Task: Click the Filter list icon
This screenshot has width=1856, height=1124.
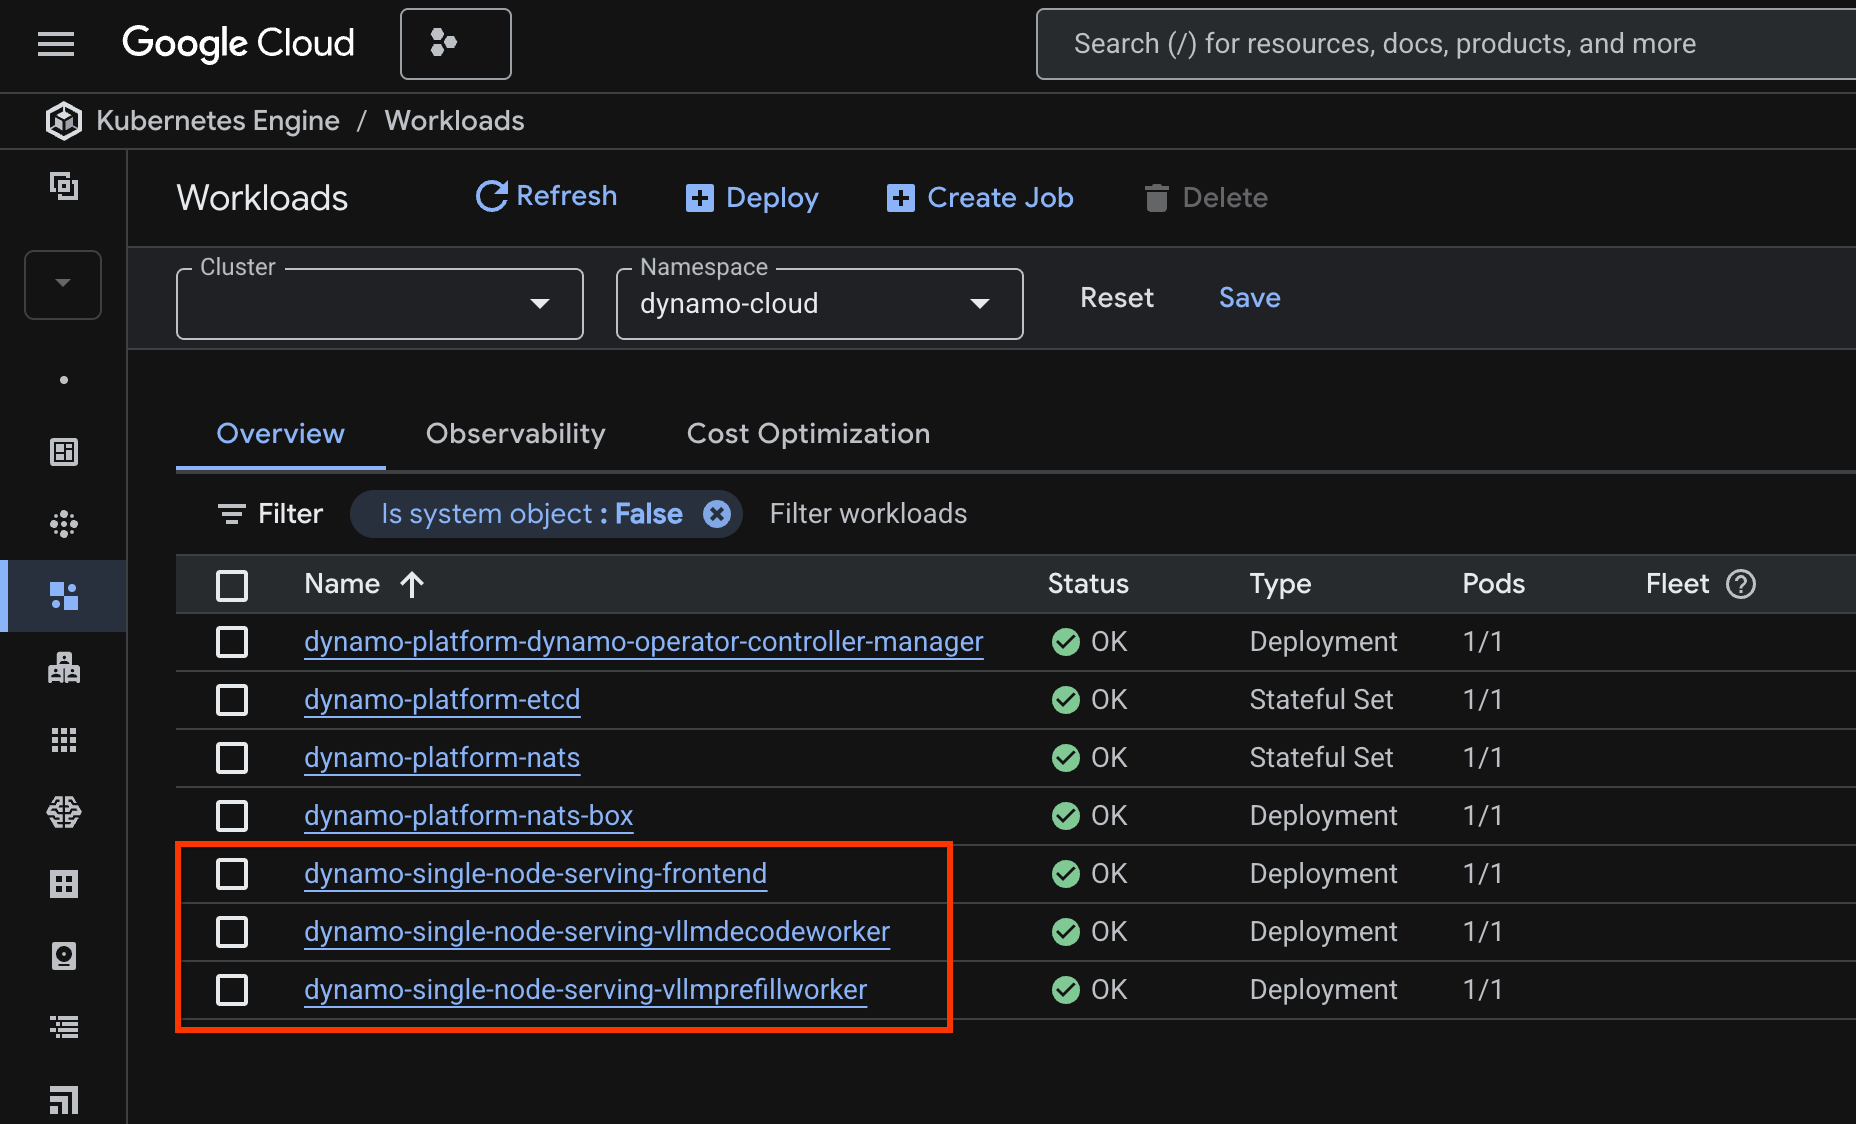Action: [x=231, y=514]
